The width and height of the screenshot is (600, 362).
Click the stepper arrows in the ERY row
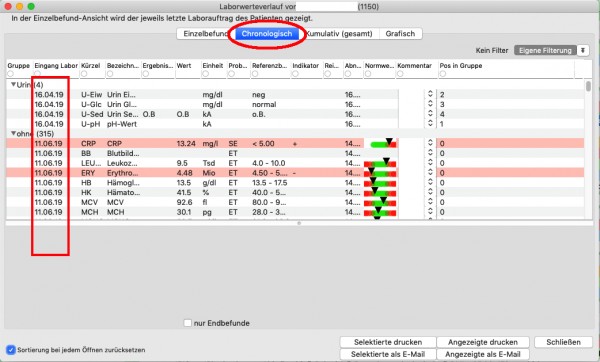click(x=430, y=173)
